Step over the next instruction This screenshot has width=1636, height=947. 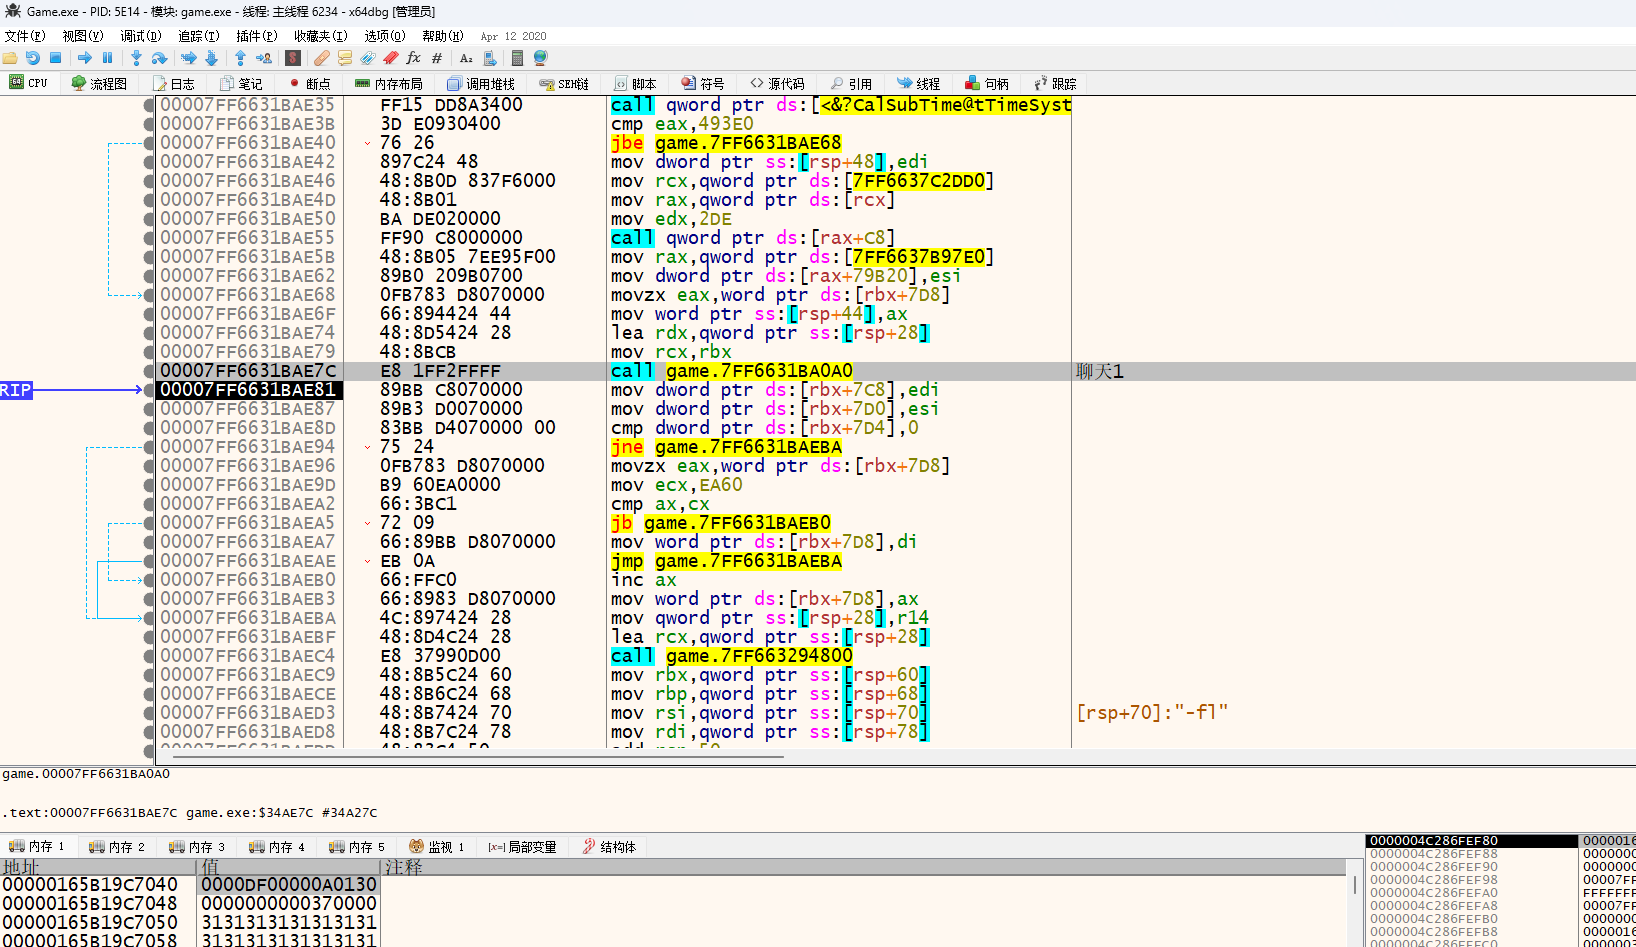pos(160,58)
